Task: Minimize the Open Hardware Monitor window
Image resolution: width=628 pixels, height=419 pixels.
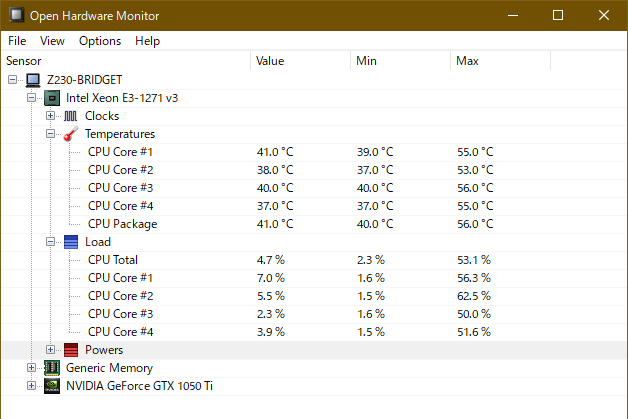Action: [513, 16]
